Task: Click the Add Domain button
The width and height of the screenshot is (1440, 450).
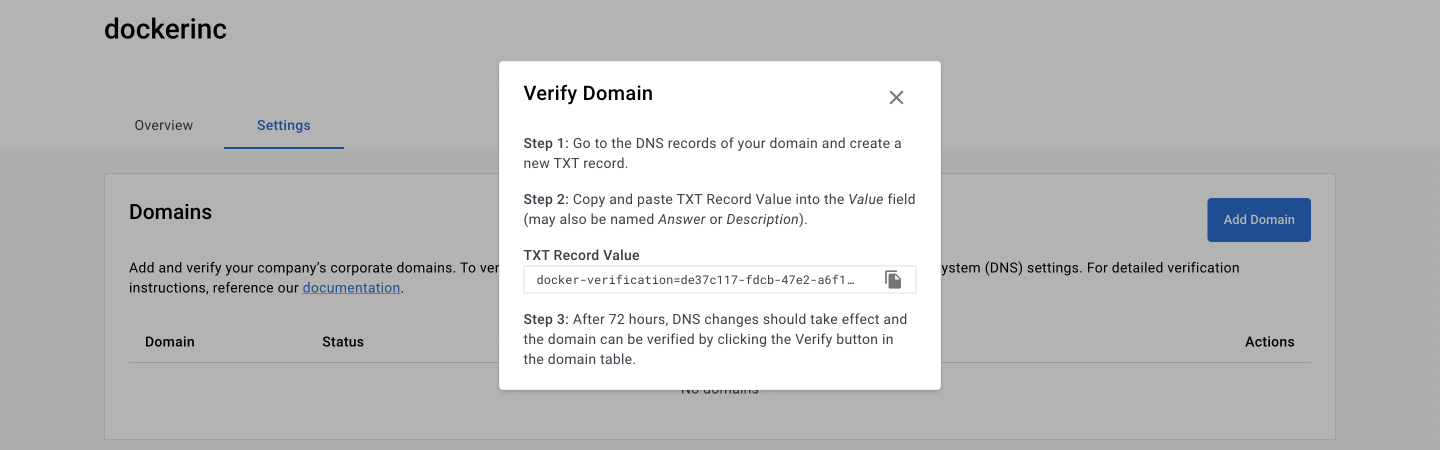Action: (1259, 219)
